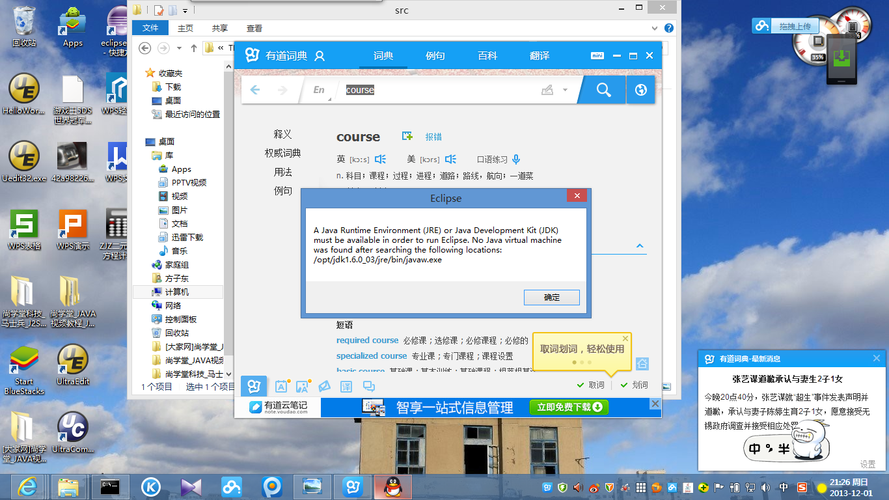The image size is (889, 500).
Task: Switch to the 例句 tab
Action: [435, 56]
